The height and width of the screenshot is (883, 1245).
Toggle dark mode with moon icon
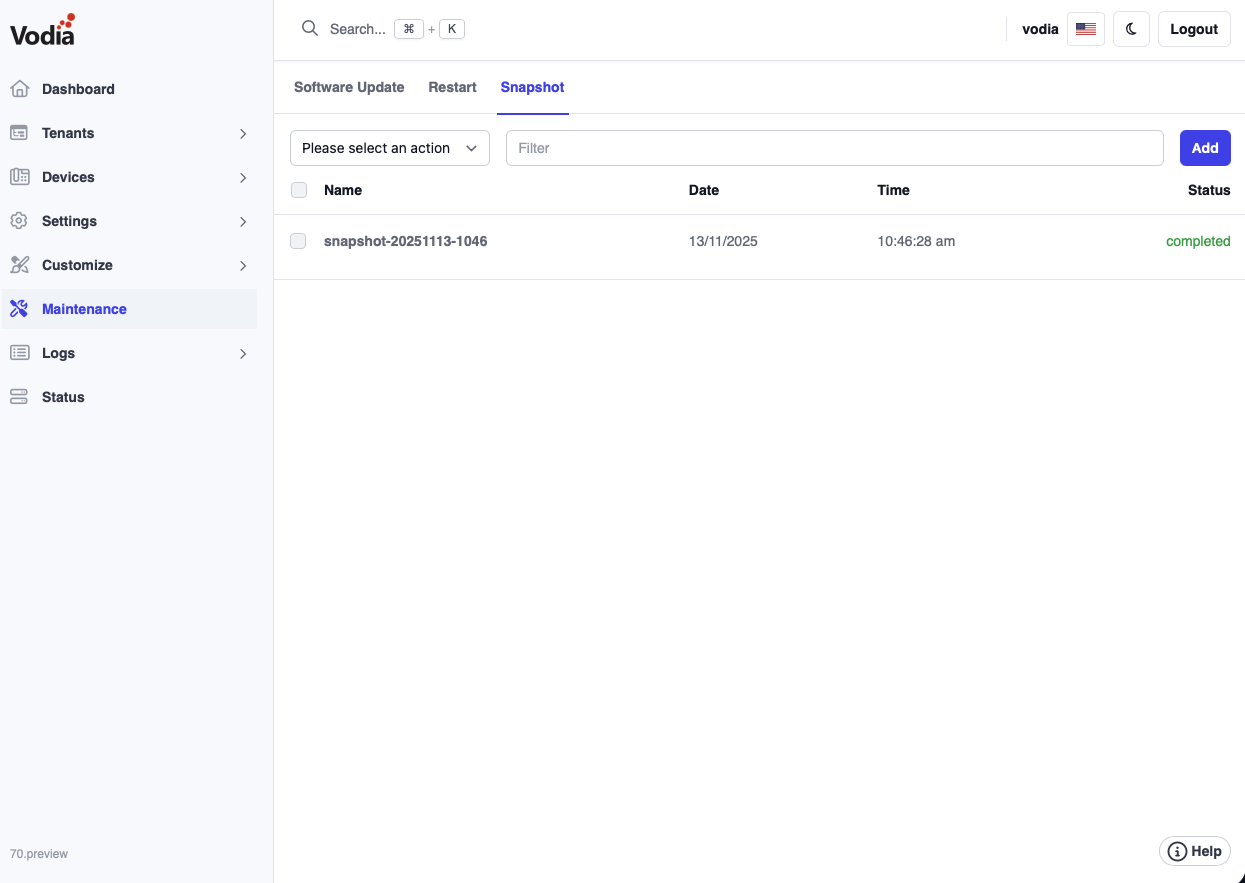(1131, 29)
